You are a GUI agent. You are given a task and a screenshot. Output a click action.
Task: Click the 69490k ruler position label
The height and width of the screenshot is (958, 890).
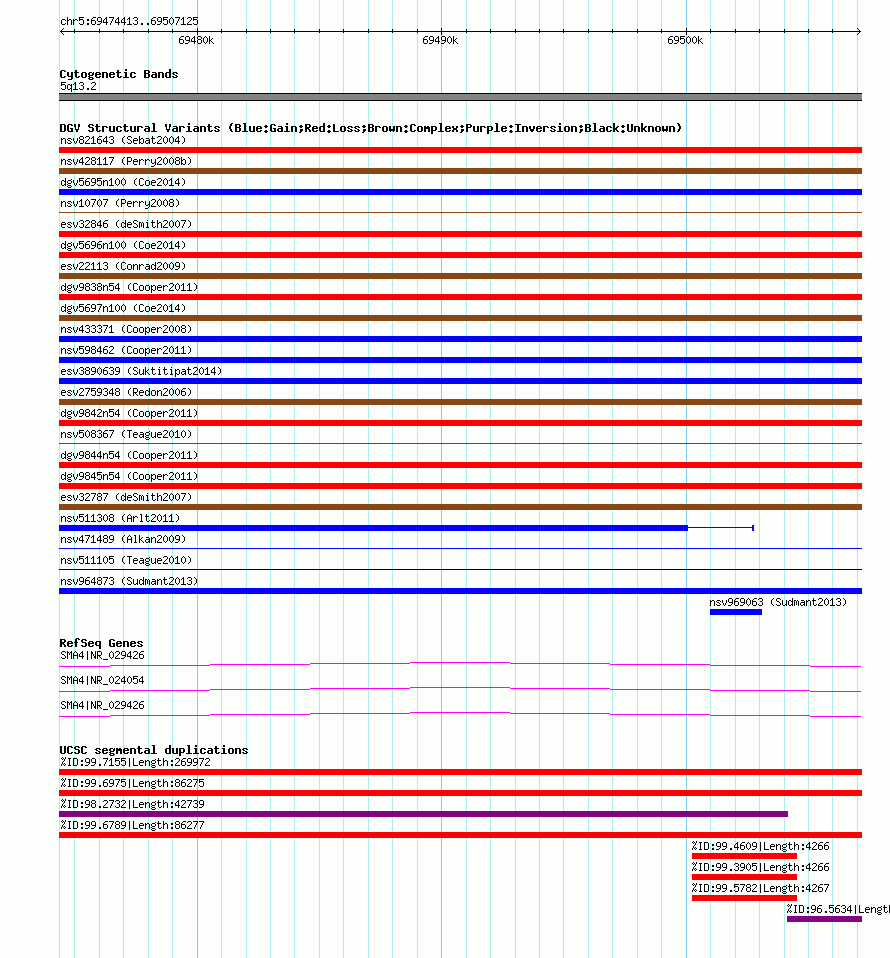pyautogui.click(x=440, y=40)
